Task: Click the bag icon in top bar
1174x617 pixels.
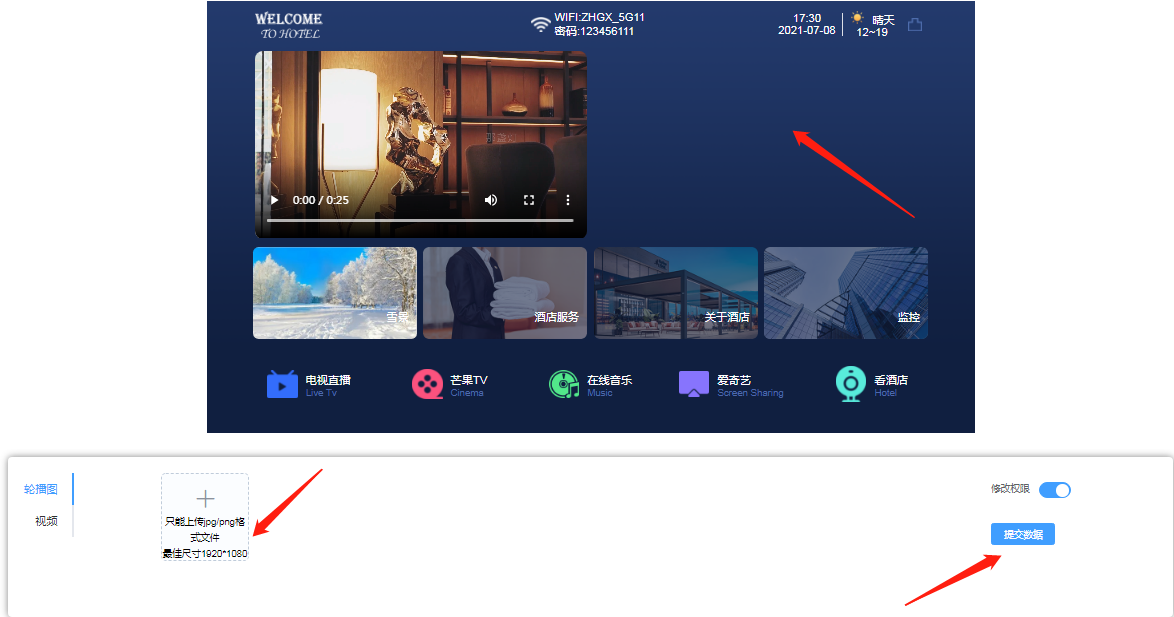Action: tap(914, 25)
